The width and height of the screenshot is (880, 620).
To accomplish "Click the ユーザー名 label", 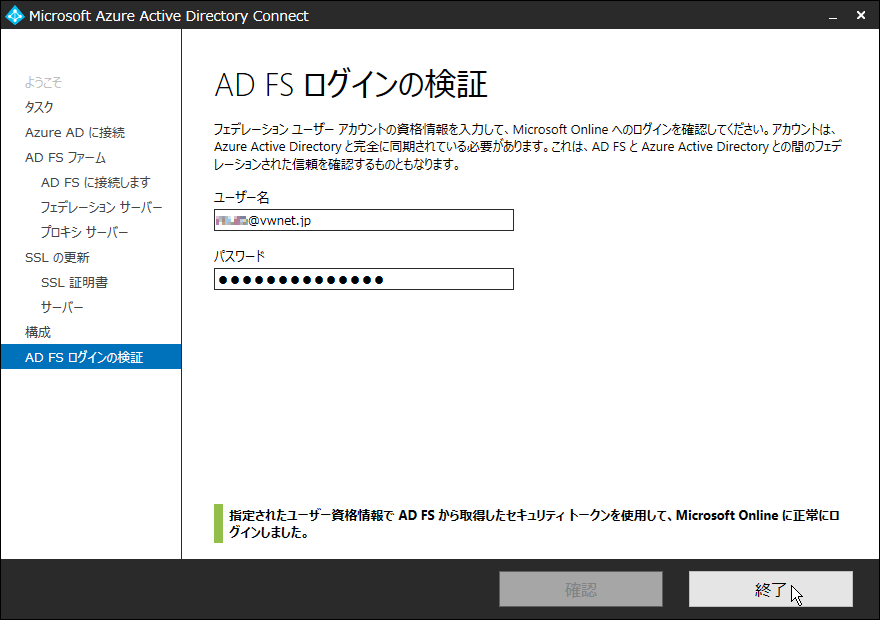I will [241, 198].
